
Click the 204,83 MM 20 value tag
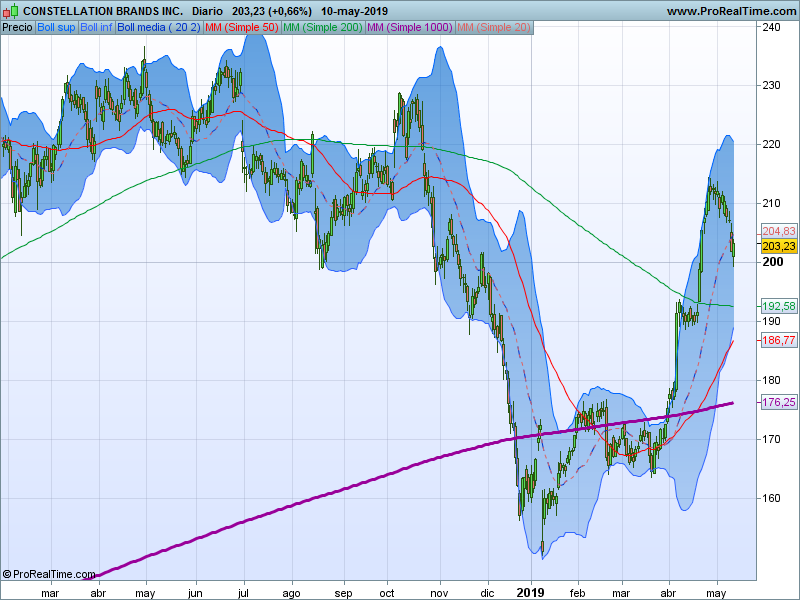(779, 231)
